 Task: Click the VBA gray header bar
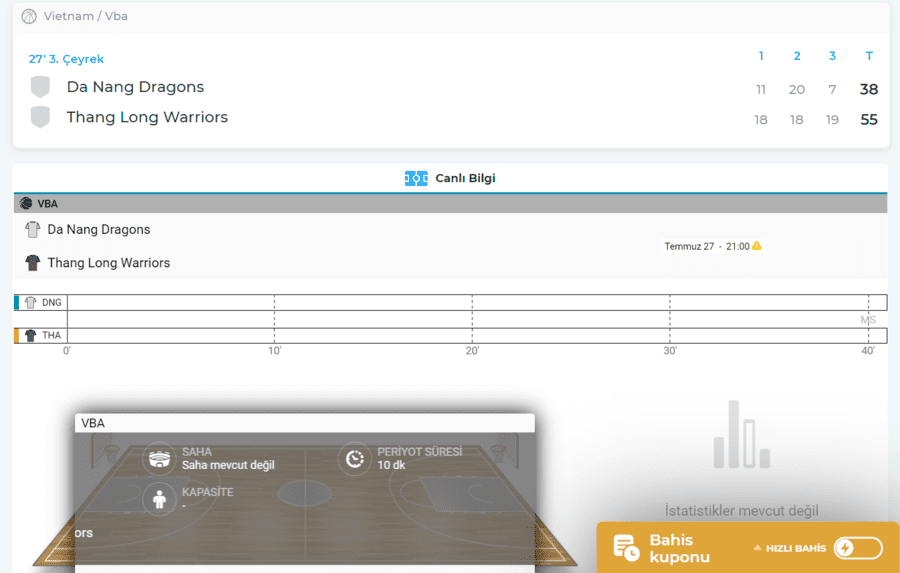450,203
